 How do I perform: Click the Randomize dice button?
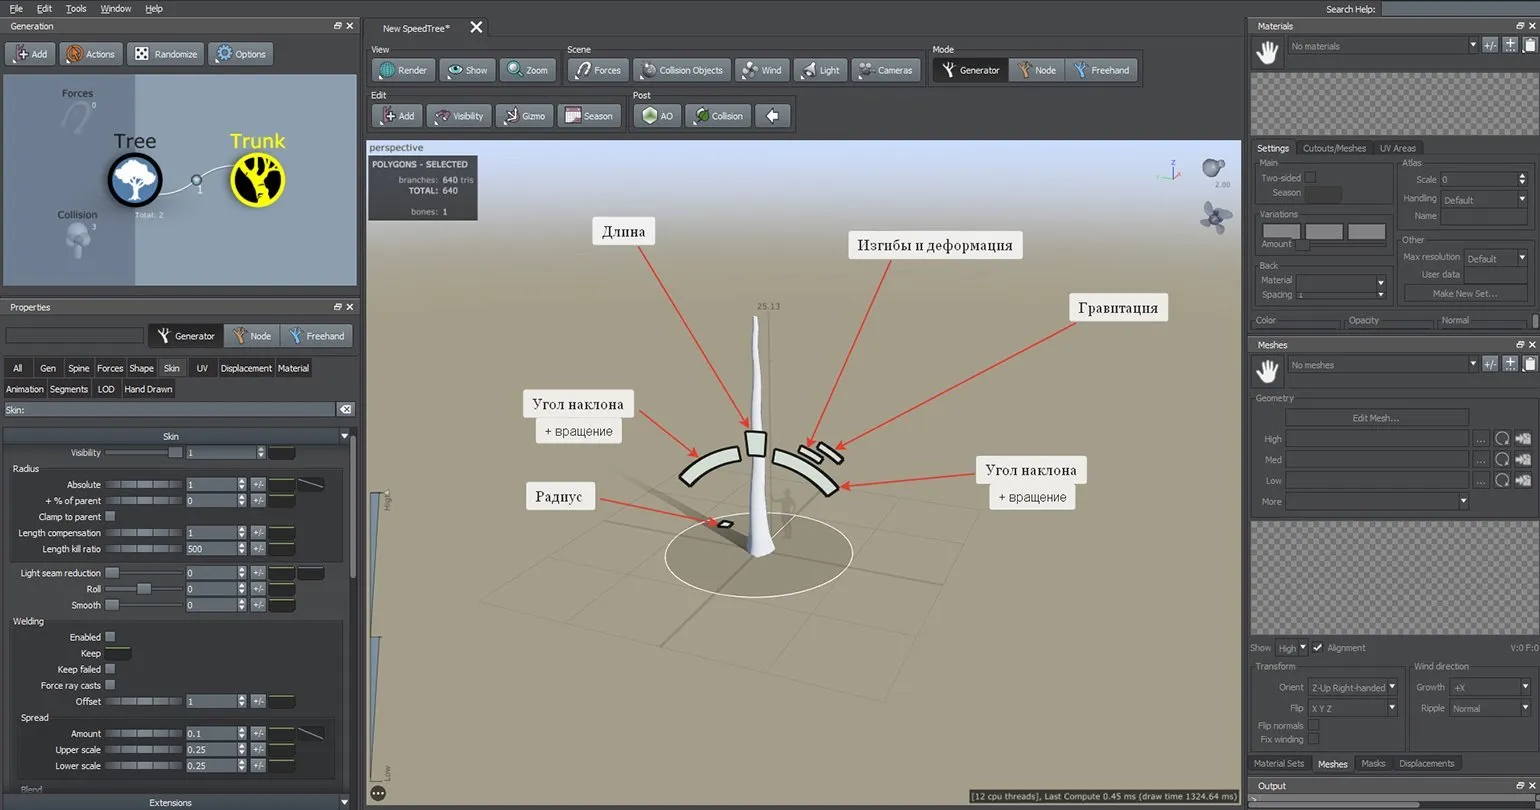coord(166,54)
